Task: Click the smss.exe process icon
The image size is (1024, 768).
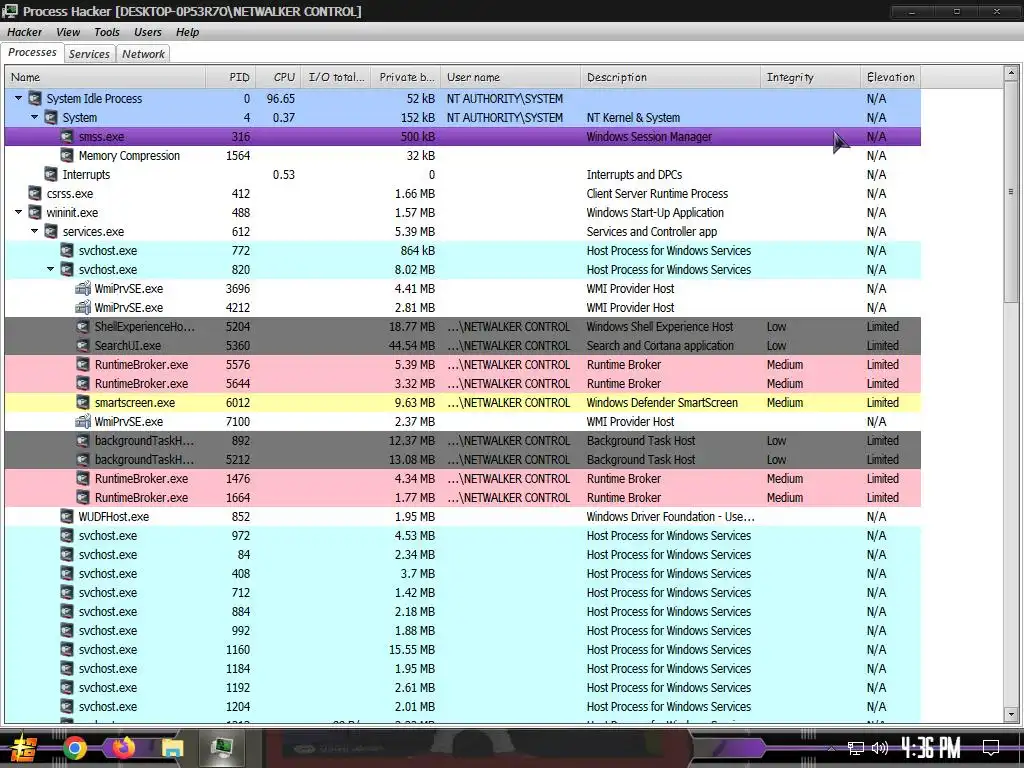Action: pos(67,136)
